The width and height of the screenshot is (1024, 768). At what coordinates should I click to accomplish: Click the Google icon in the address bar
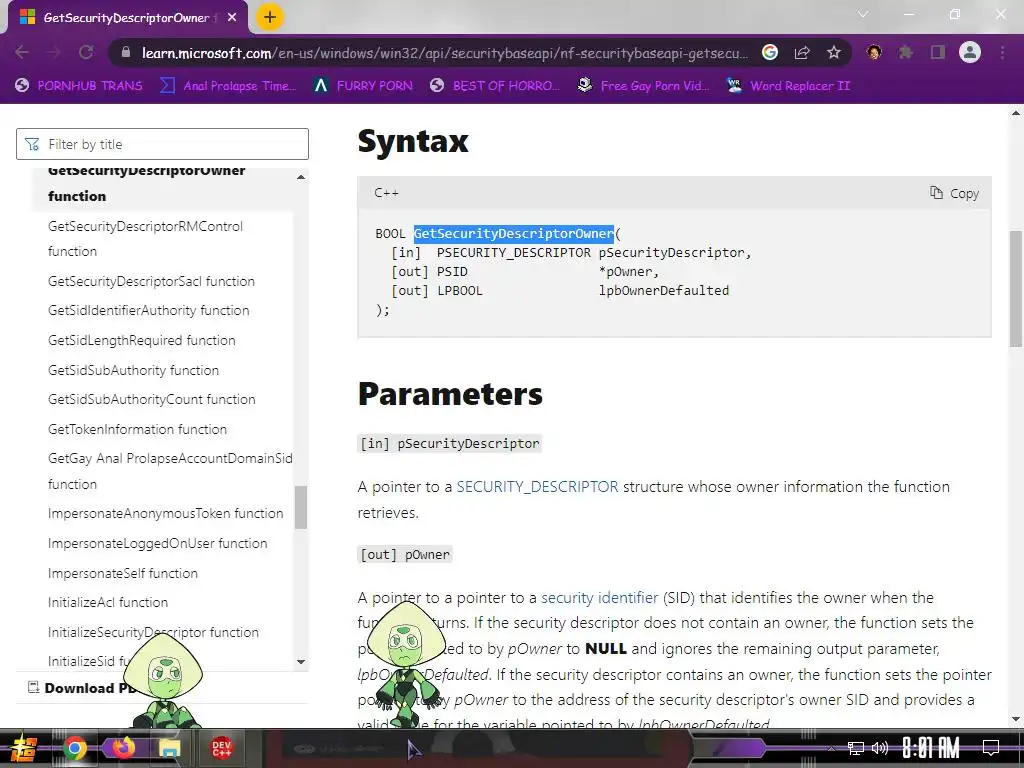[770, 52]
